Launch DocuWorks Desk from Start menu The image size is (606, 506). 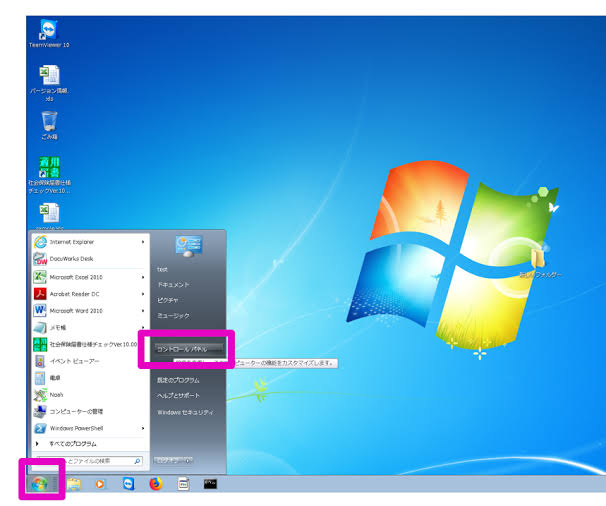point(90,259)
